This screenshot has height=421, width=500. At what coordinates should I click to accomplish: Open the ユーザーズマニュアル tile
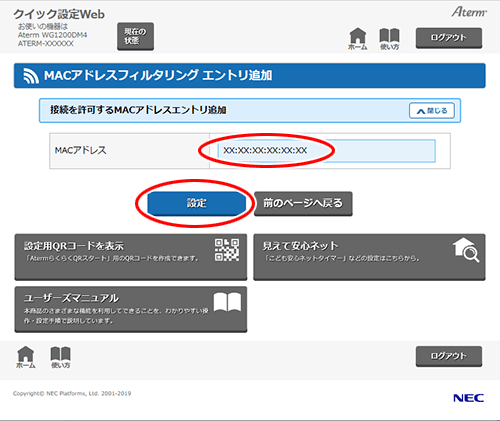(x=131, y=309)
